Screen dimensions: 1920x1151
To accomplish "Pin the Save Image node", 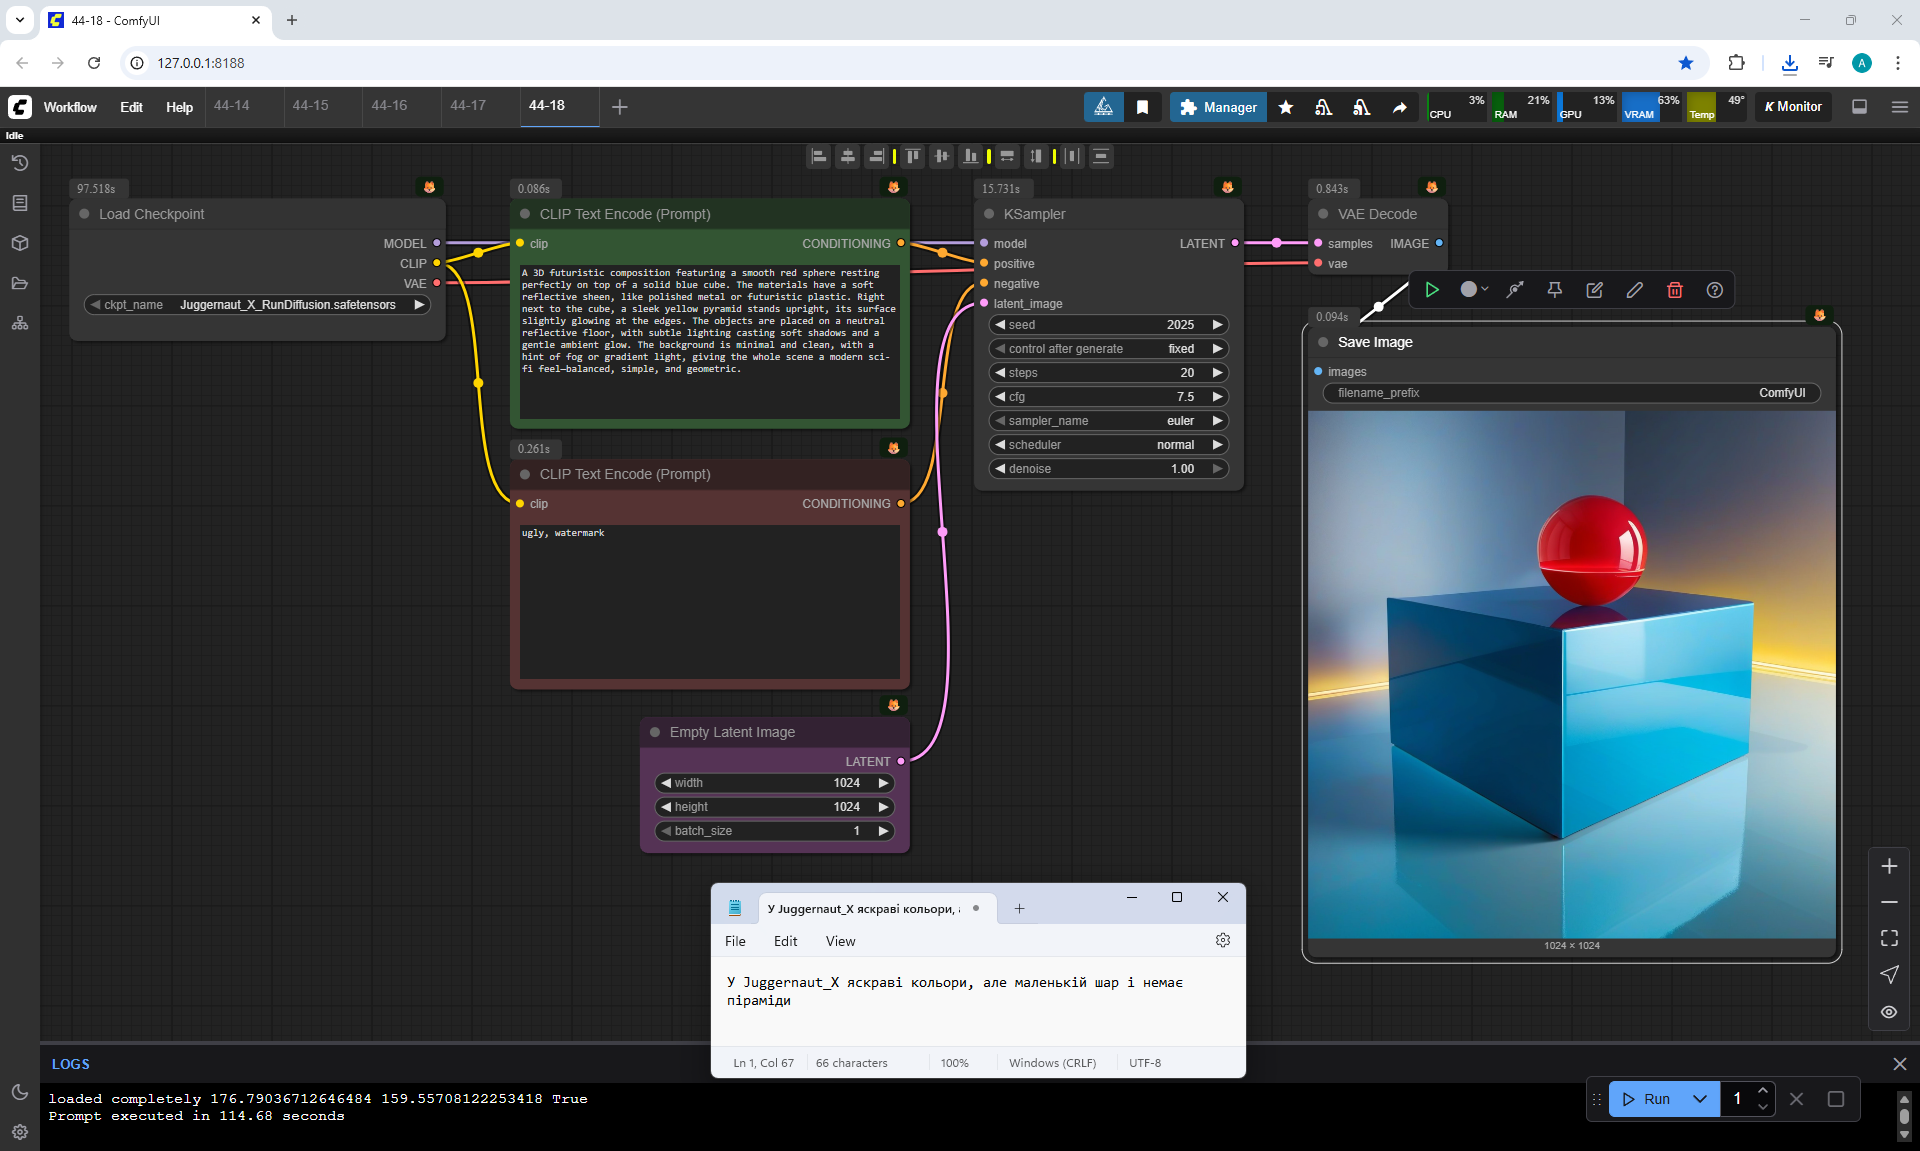I will coord(1554,290).
